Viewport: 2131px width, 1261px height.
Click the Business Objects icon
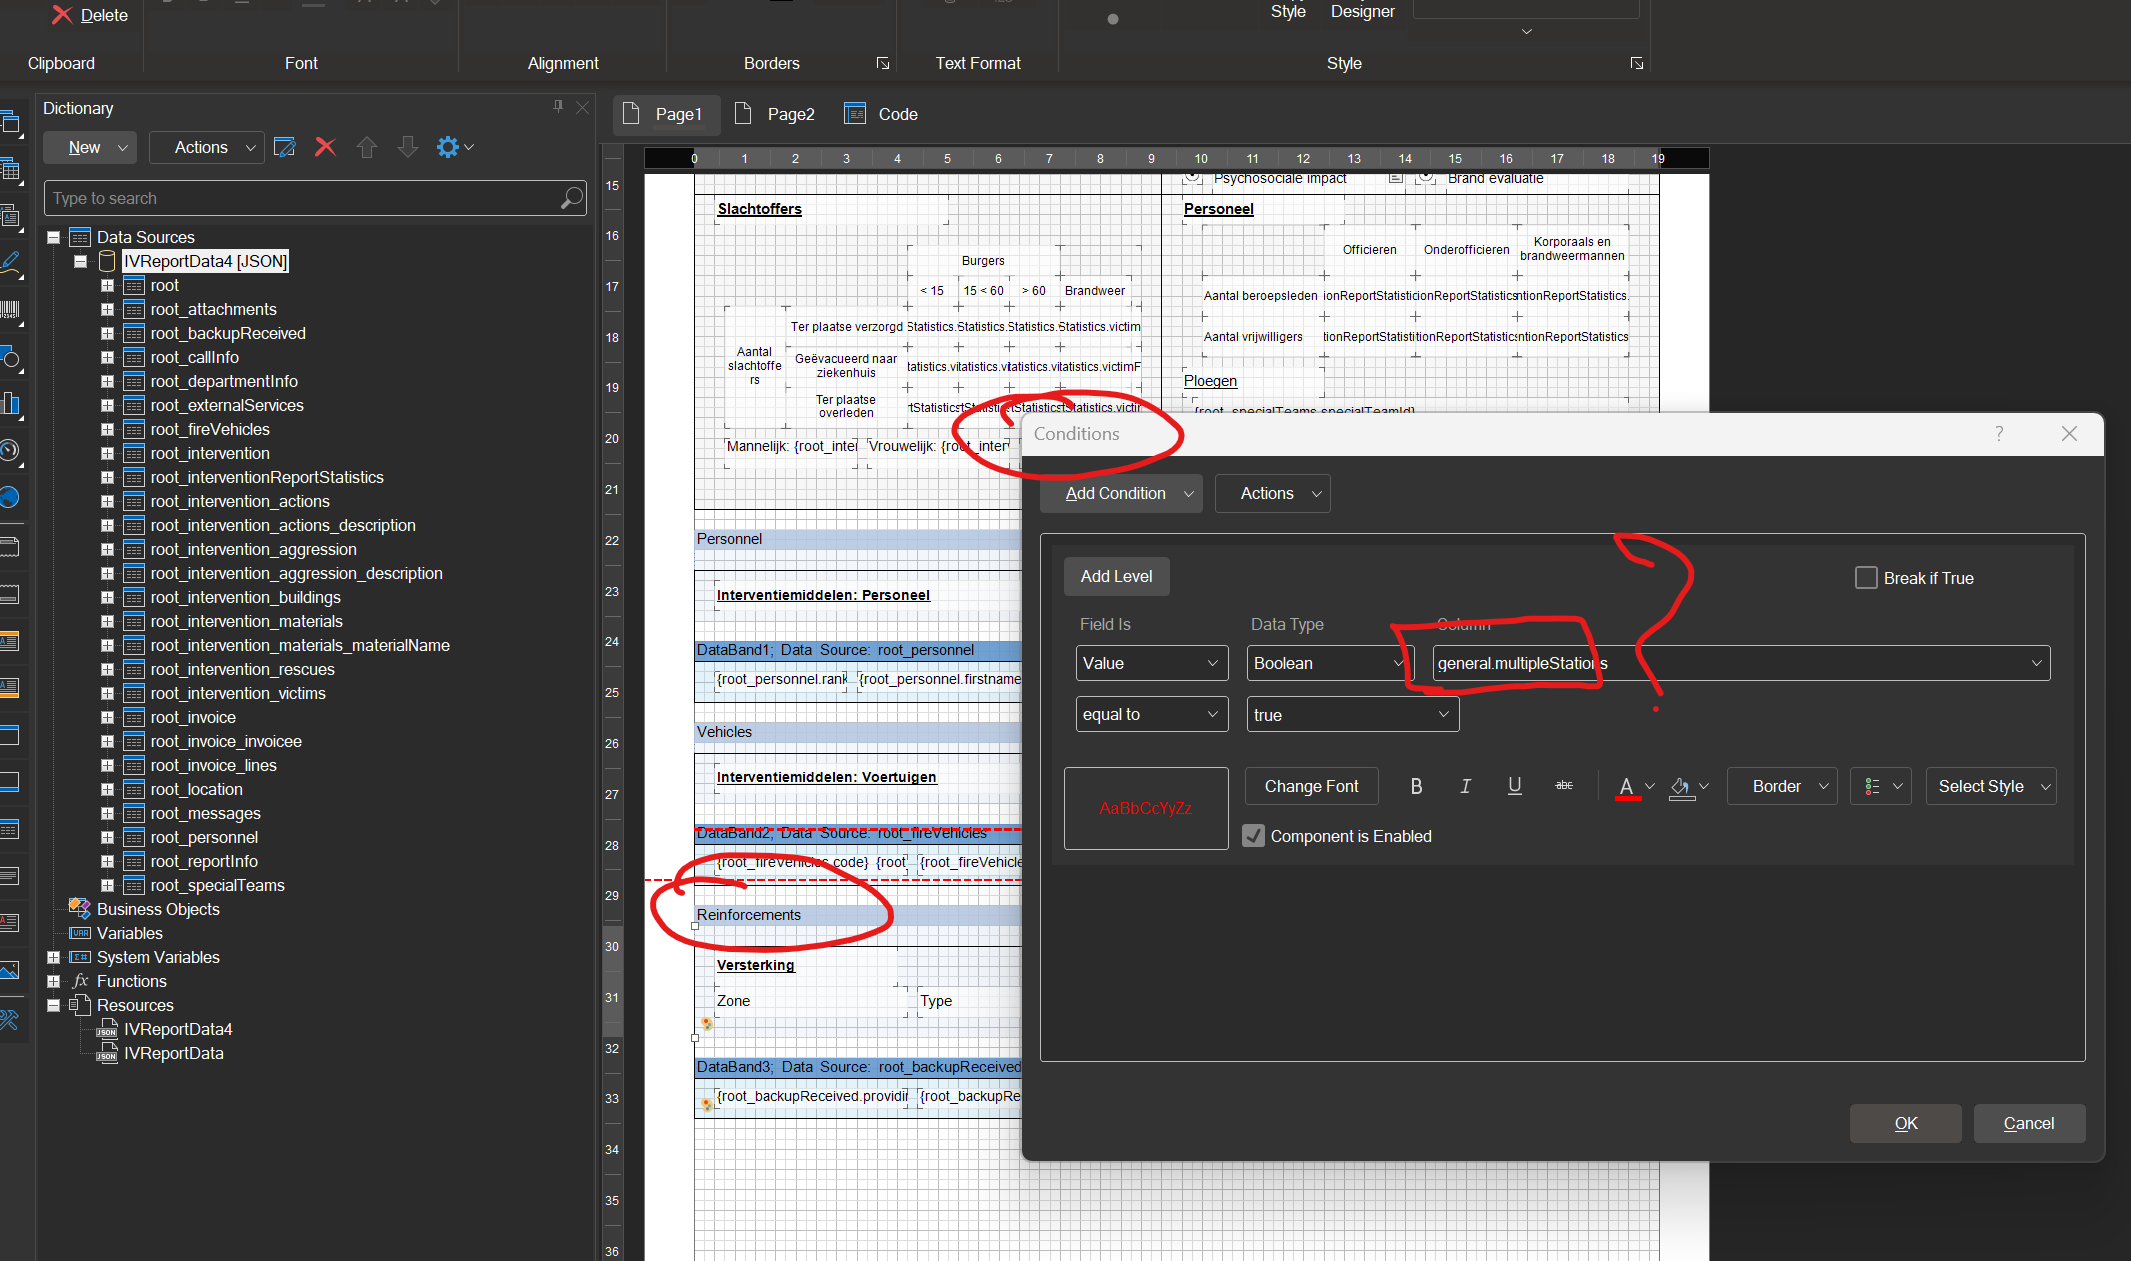(80, 908)
